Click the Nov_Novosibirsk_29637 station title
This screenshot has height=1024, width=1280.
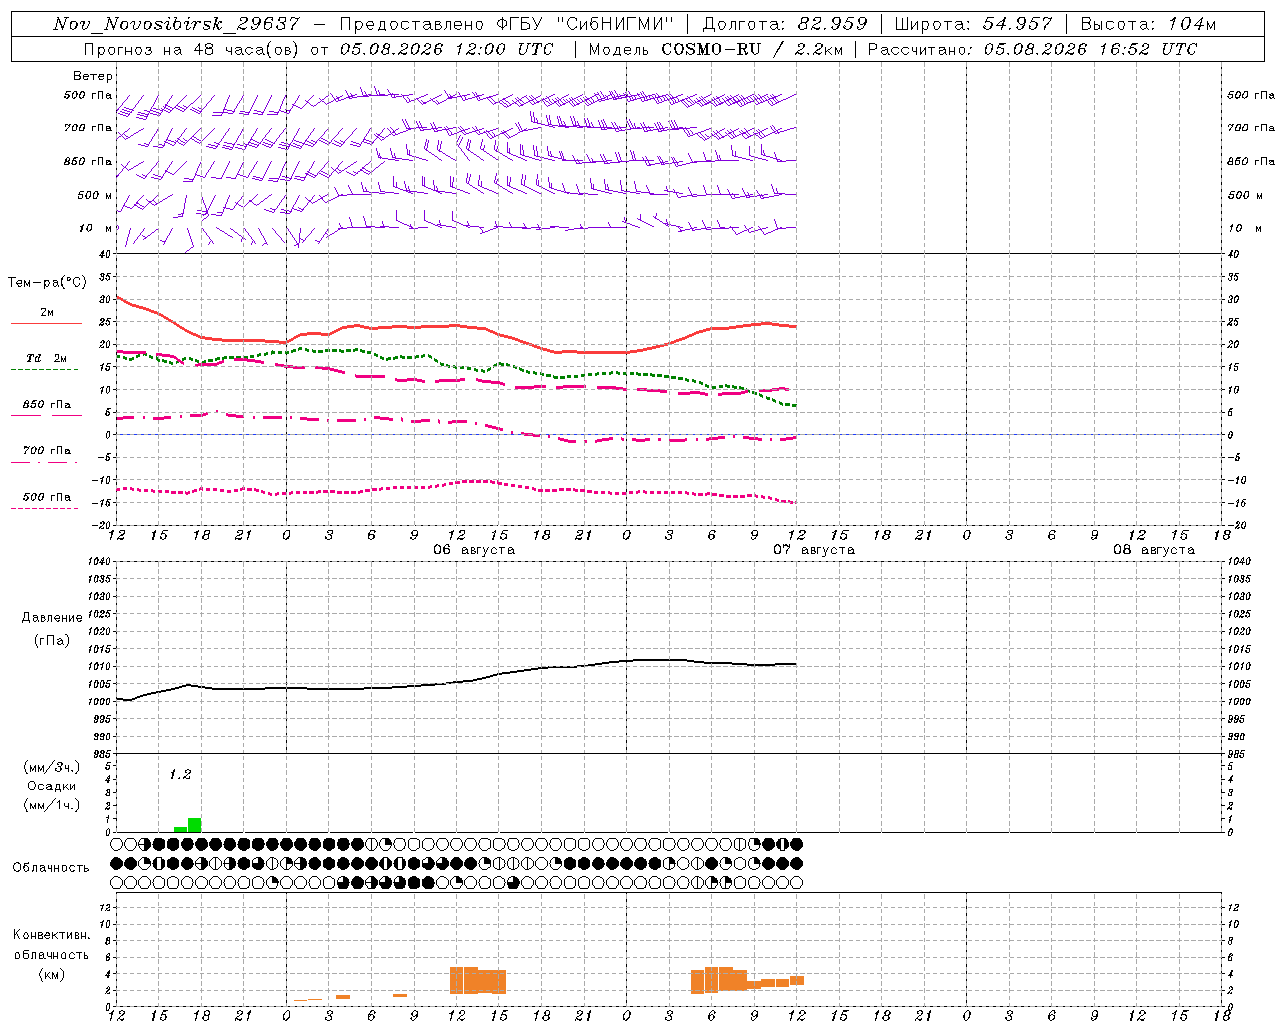click(176, 24)
